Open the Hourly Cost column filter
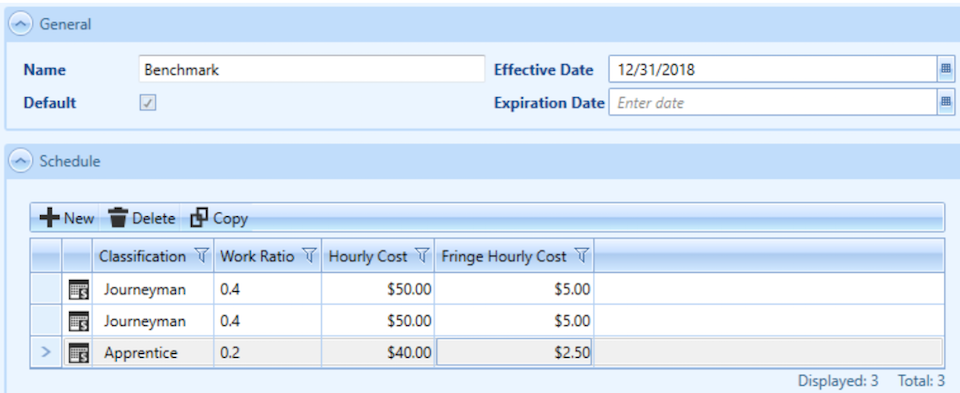This screenshot has height=393, width=960. click(x=422, y=256)
